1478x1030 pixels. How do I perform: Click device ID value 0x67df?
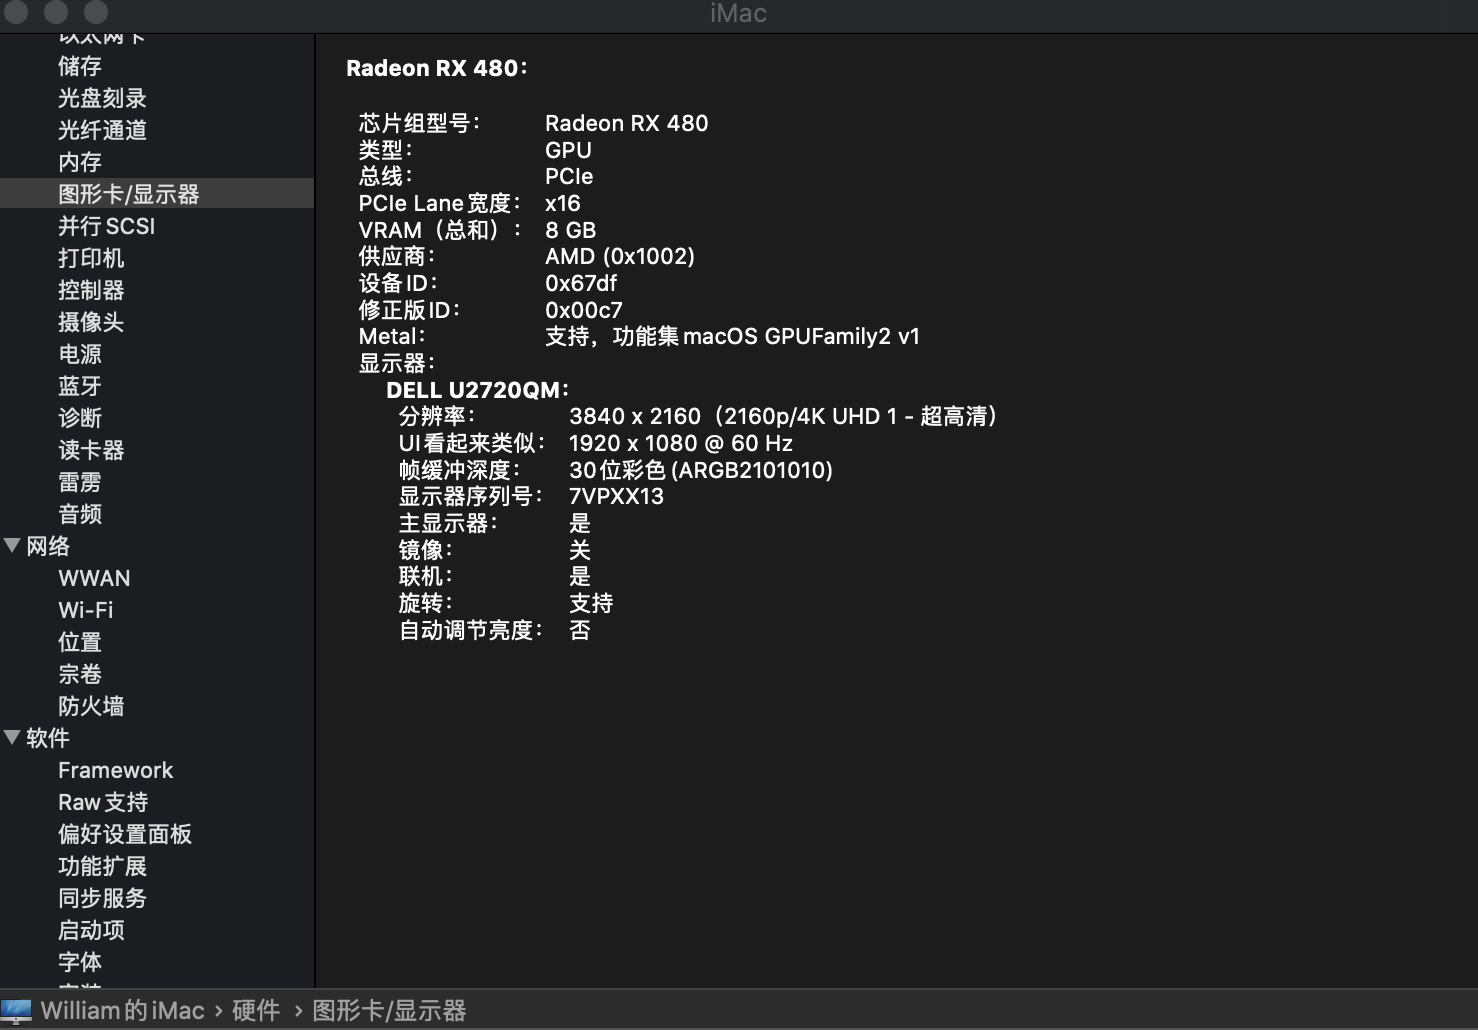point(581,283)
